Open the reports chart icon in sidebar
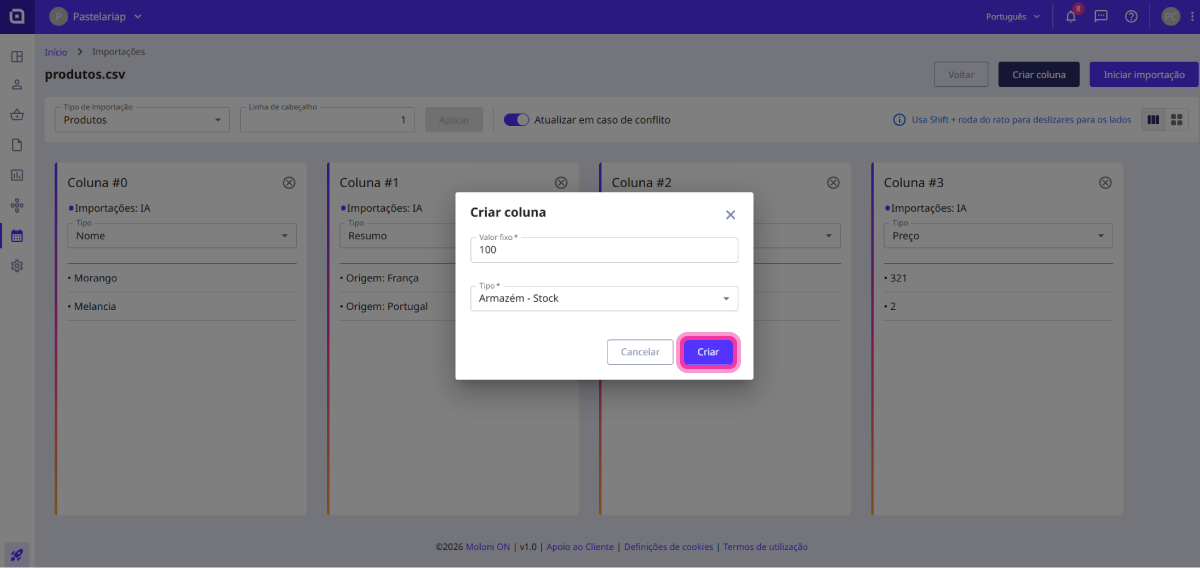The height and width of the screenshot is (568, 1200). (17, 175)
